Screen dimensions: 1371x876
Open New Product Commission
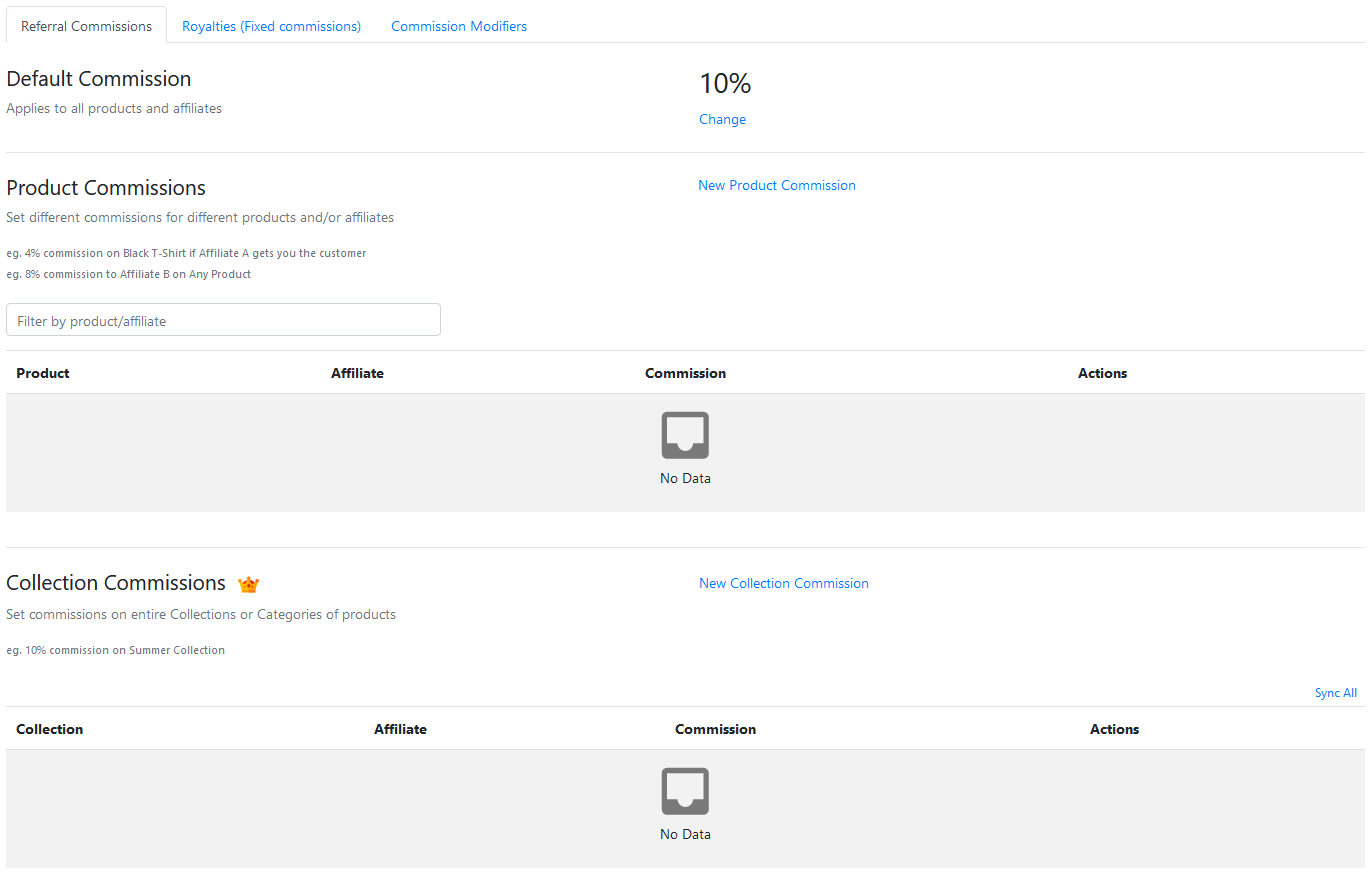click(x=777, y=185)
